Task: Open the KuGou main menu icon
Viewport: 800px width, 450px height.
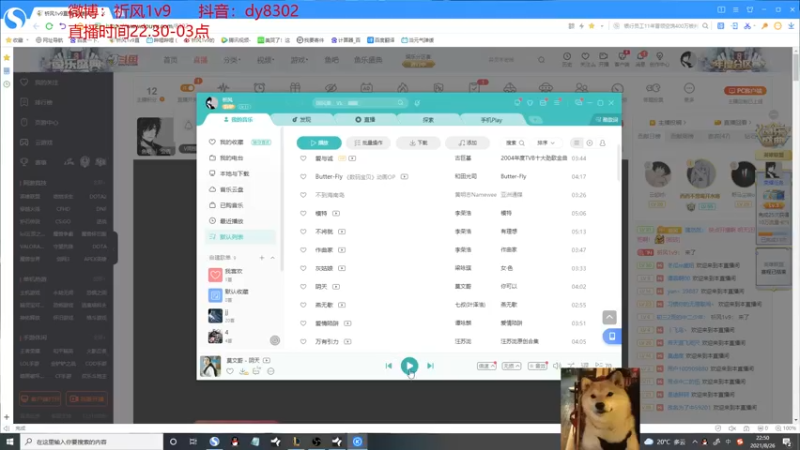Action: (557, 103)
